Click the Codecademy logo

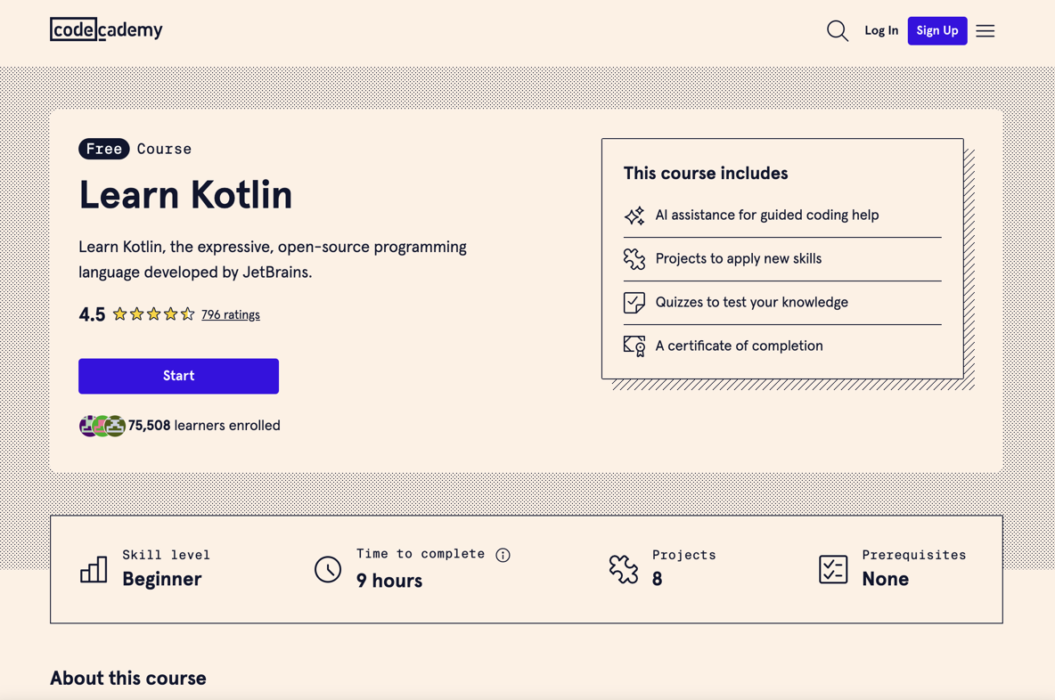106,30
